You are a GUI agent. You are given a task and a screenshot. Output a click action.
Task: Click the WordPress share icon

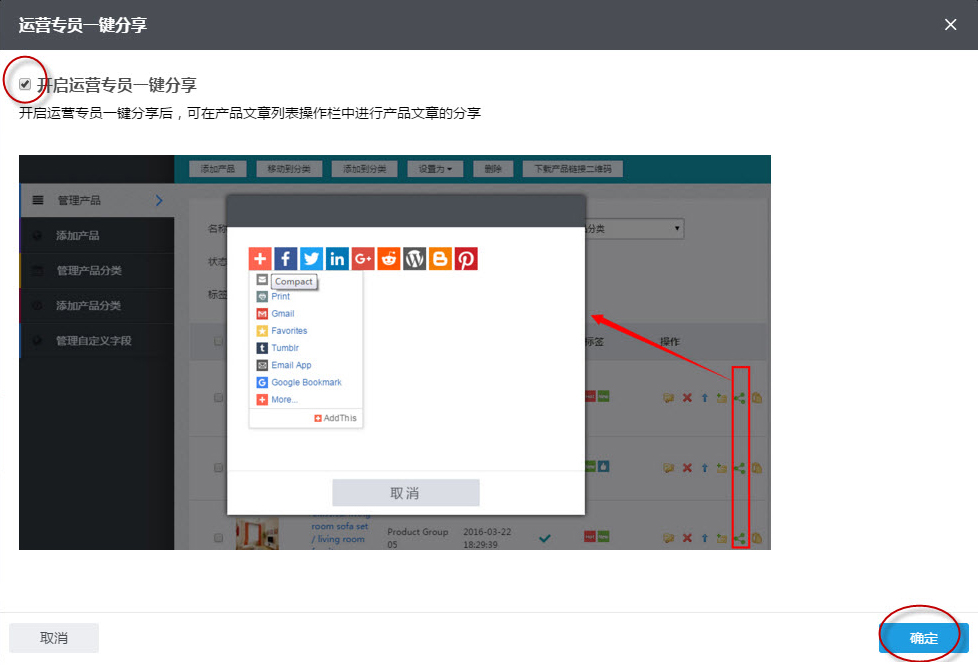click(414, 259)
